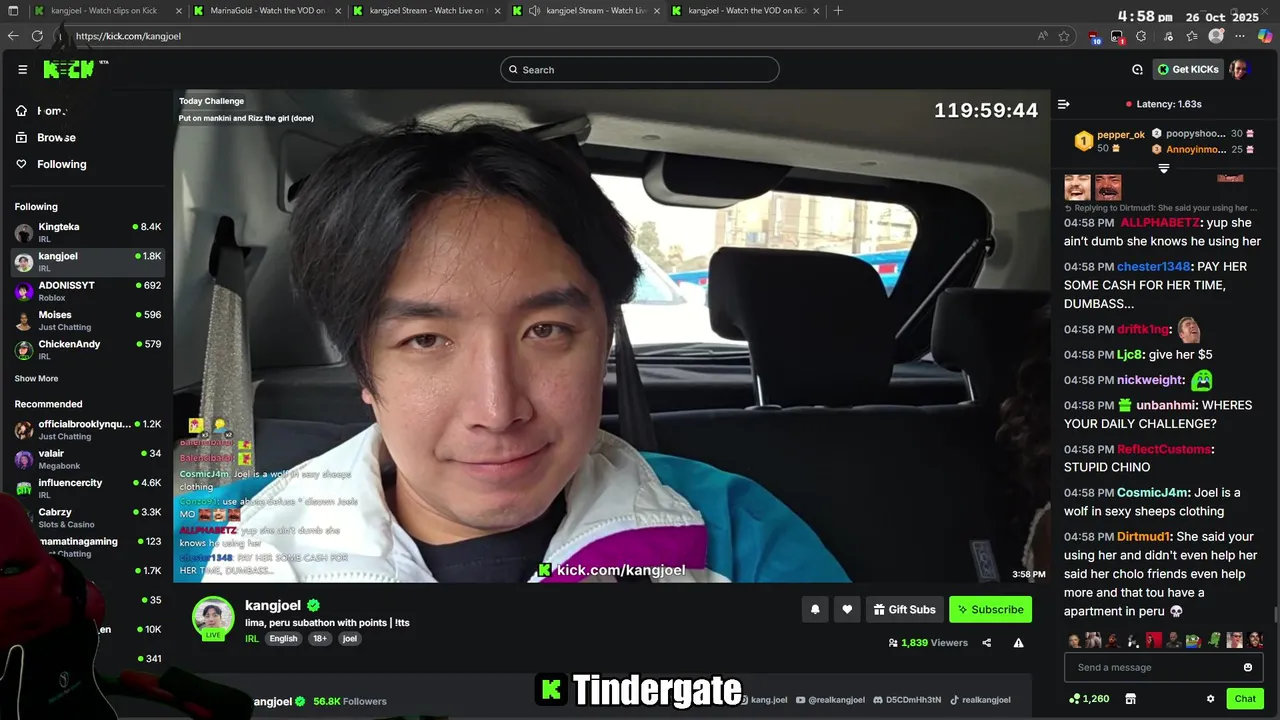Click the English language tag
1280x720 pixels.
coord(283,639)
